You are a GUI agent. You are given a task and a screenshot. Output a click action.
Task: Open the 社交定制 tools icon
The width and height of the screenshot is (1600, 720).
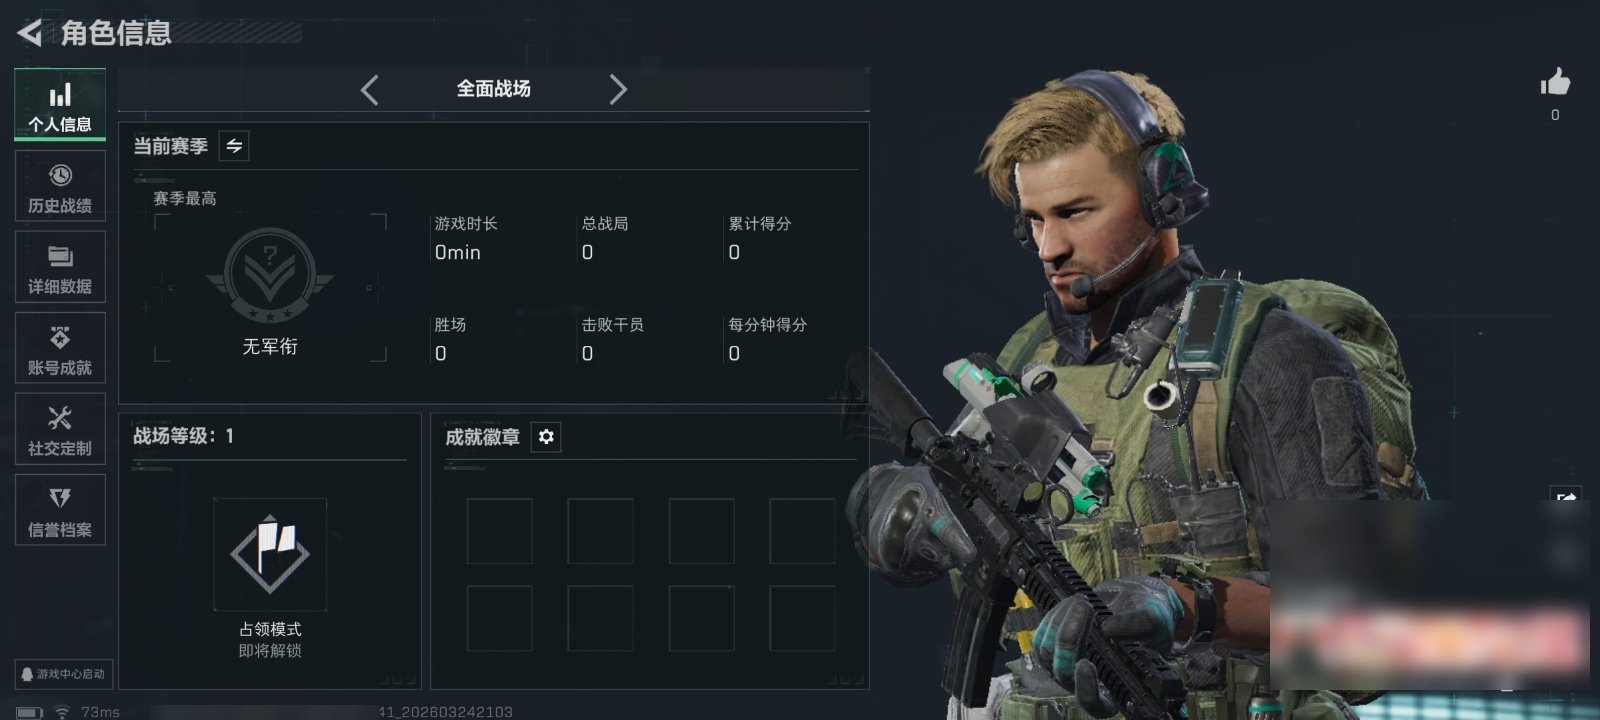coord(60,429)
